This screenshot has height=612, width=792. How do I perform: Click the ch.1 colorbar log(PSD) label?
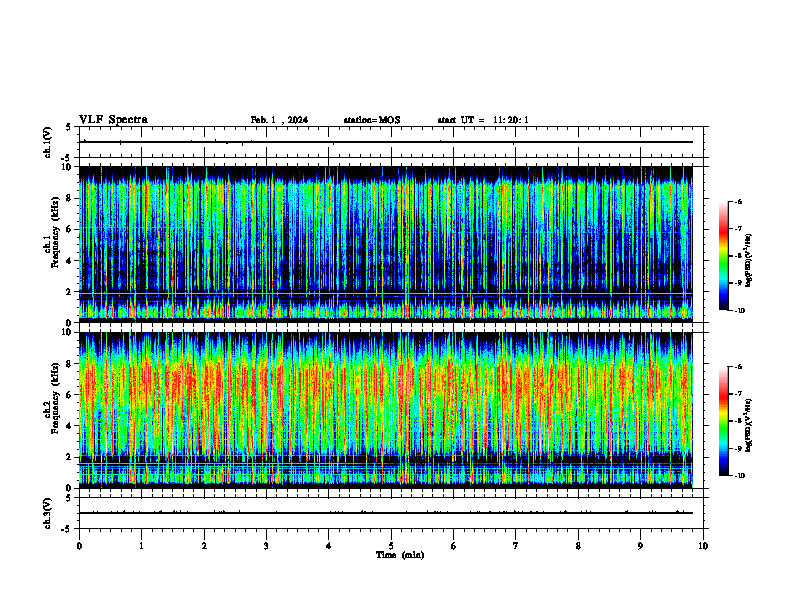pos(748,261)
